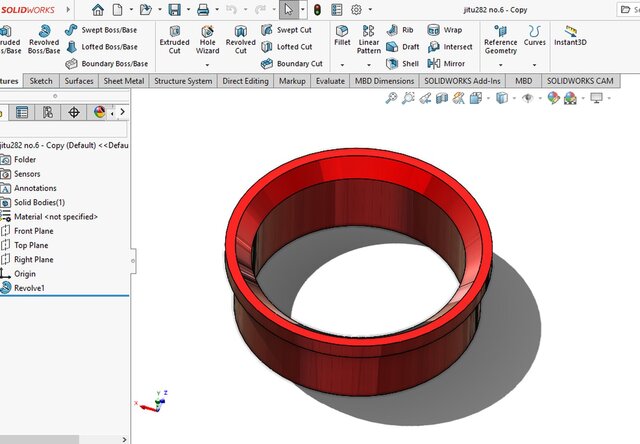Switch to the Sheet Metal tab
640x444 pixels.
click(x=124, y=81)
